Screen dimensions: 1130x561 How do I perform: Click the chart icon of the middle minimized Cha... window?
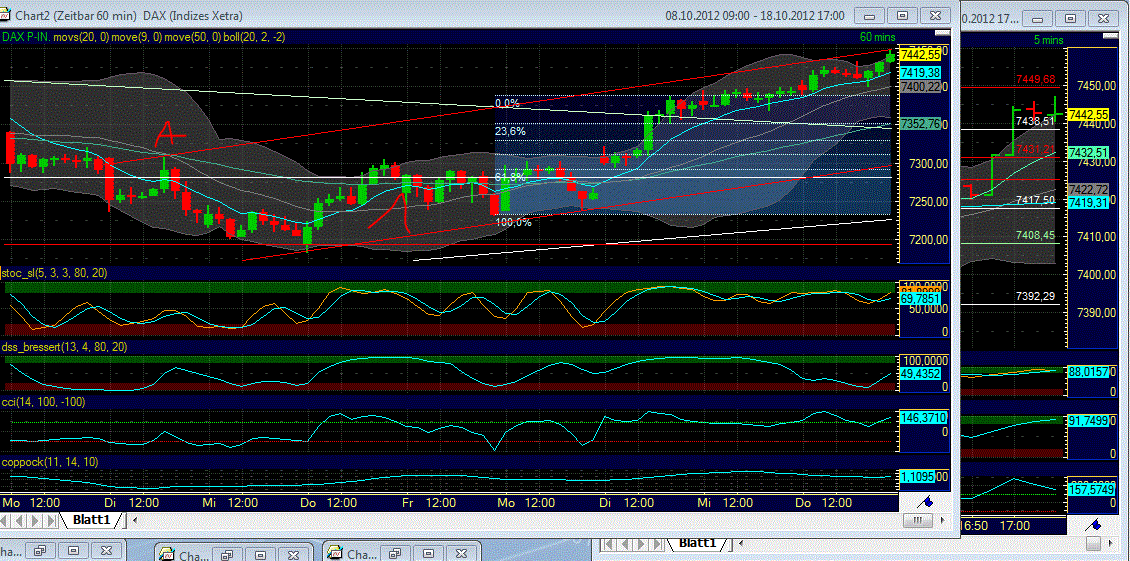click(x=166, y=554)
